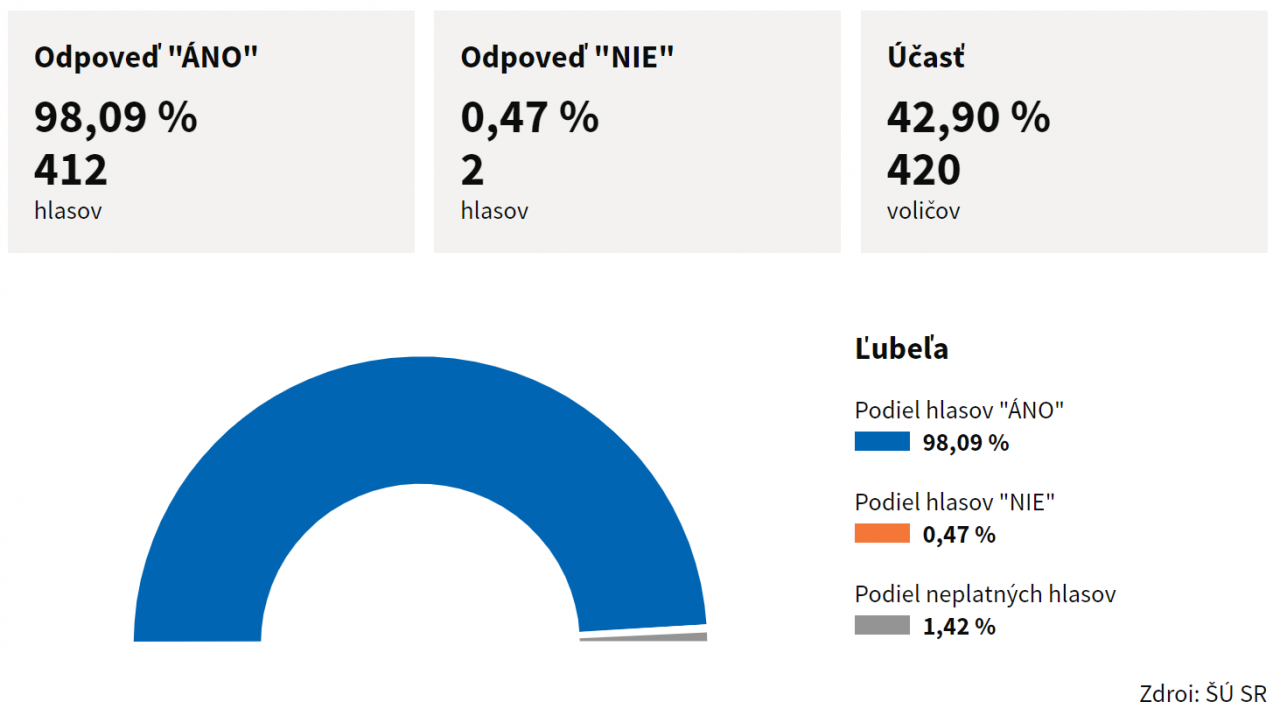
Task: Click the 98,09 % value in ÁNO card
Action: coord(116,117)
